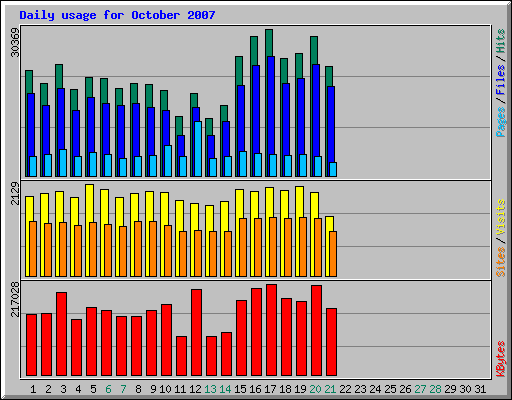The height and width of the screenshot is (400, 512).
Task: Click green weekend day label 20
Action: pos(315,389)
